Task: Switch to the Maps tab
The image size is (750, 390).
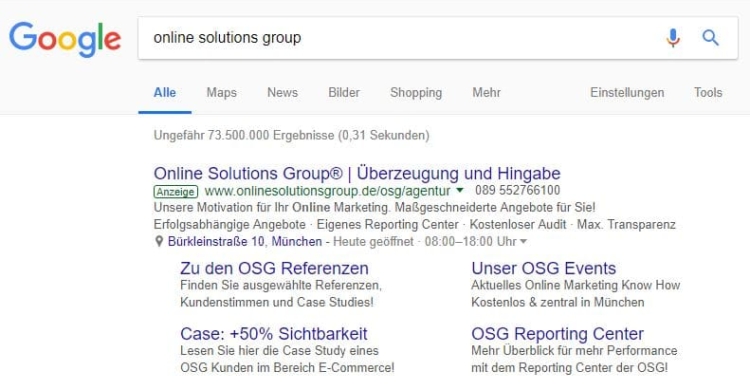Action: pyautogui.click(x=221, y=93)
